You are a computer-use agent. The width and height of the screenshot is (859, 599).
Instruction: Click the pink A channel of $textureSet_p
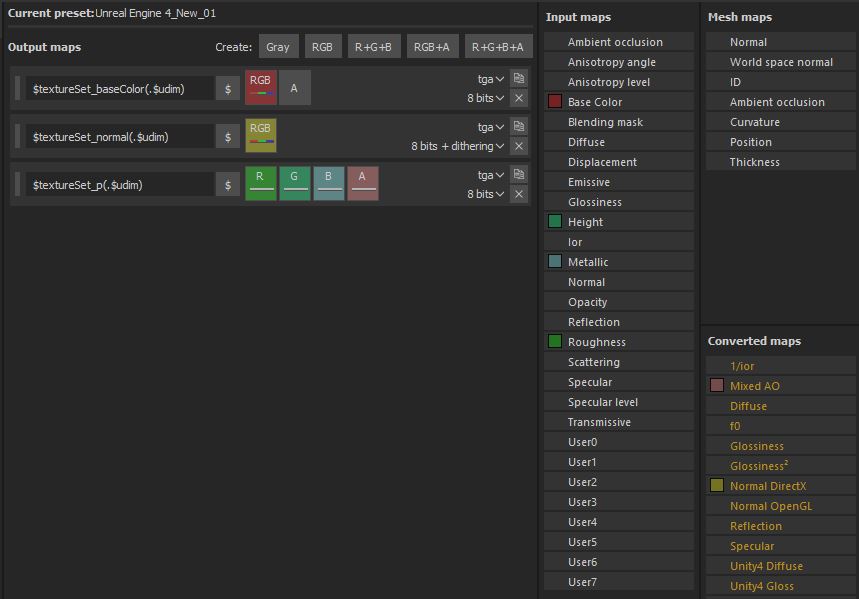click(x=363, y=184)
